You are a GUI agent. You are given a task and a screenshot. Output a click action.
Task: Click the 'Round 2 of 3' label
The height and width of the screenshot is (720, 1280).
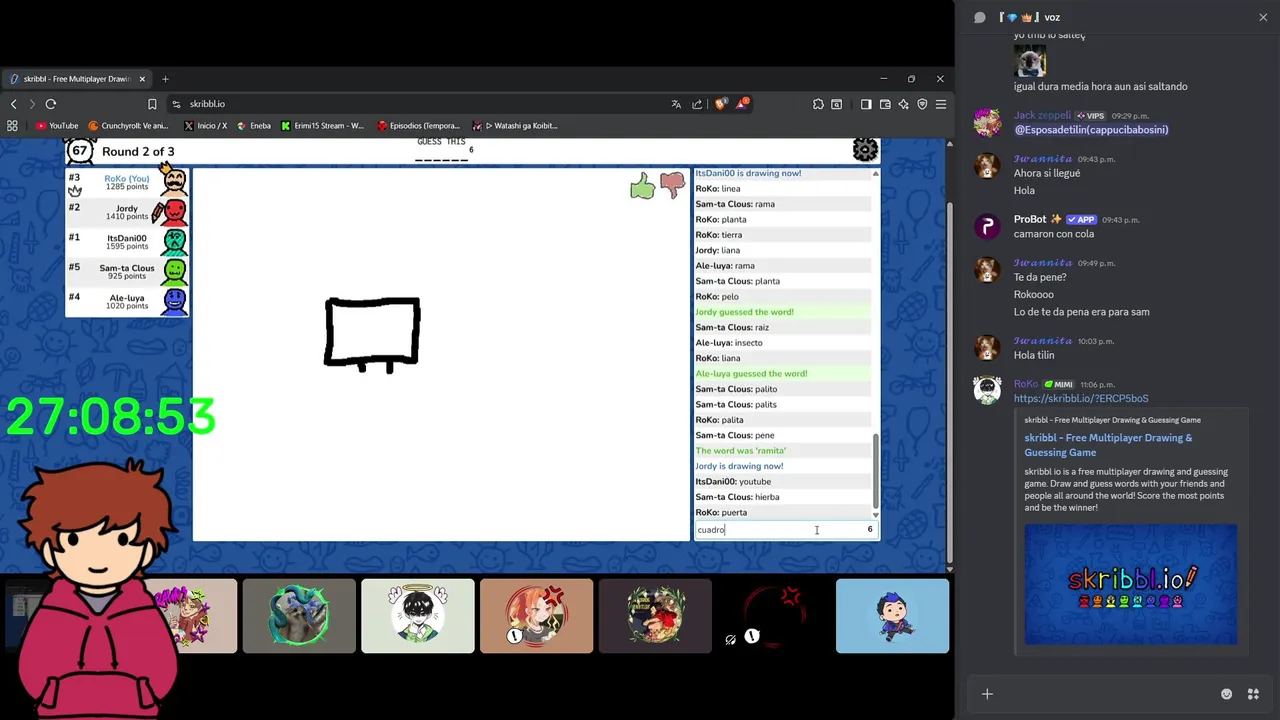click(x=138, y=152)
